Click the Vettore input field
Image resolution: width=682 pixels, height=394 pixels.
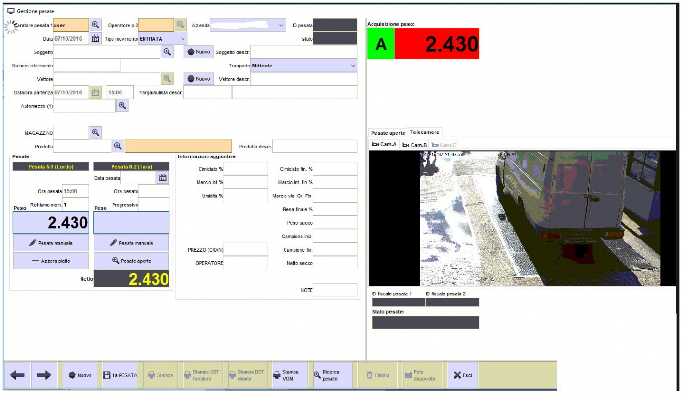point(107,79)
